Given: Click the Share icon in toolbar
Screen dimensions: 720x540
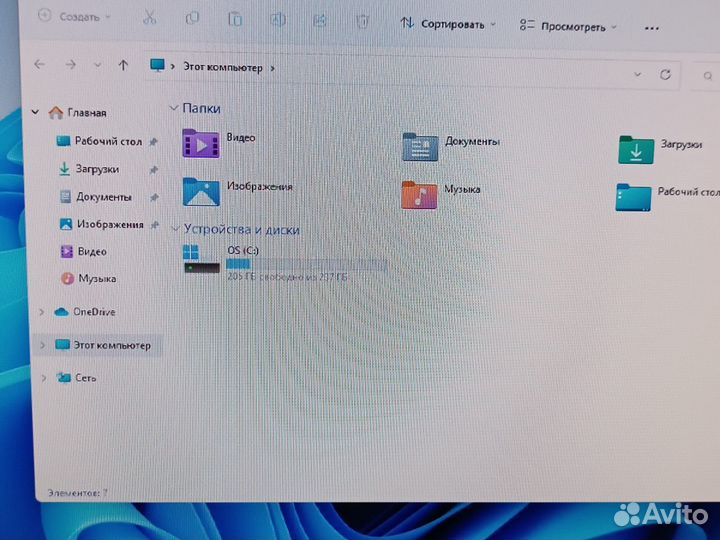Looking at the screenshot, I should click(320, 21).
